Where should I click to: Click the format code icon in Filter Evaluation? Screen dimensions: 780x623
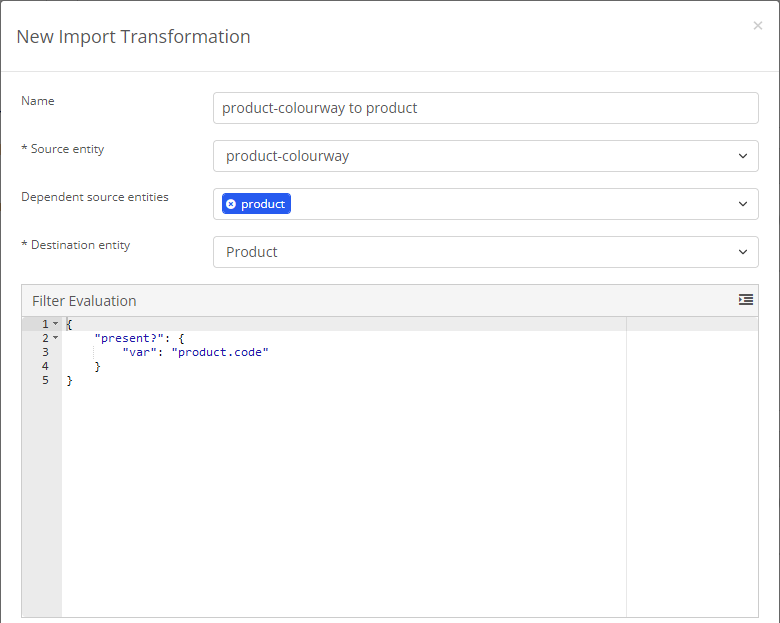[745, 300]
